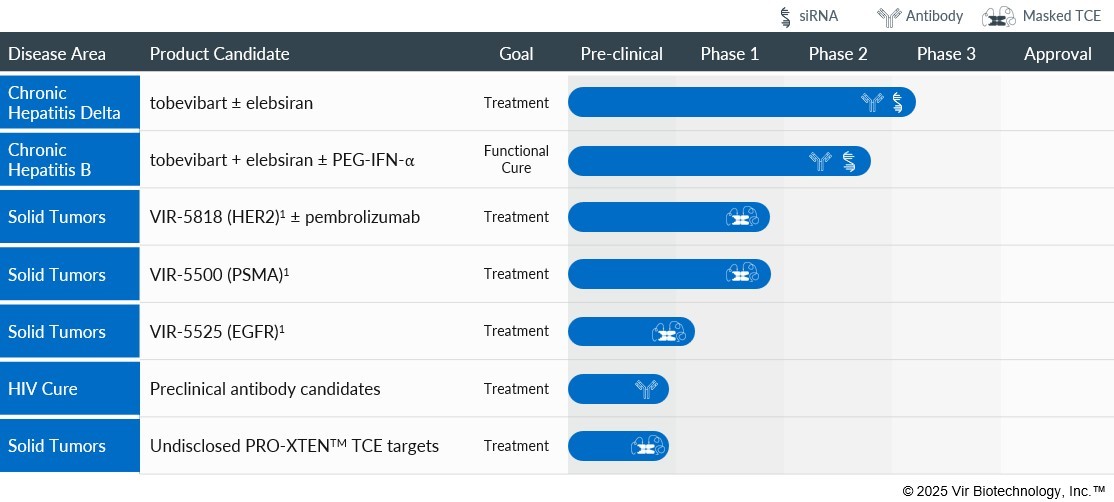Click masked TCE icon on PRO-XTEN bar
The image size is (1114, 502).
click(x=648, y=446)
